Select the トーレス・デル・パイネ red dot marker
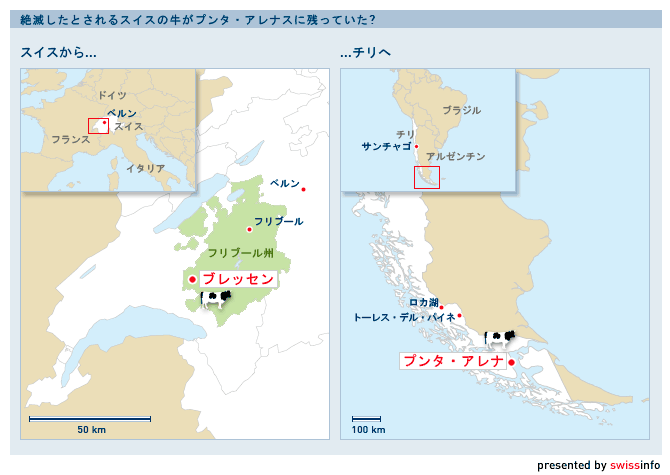The width and height of the screenshot is (670, 475). (460, 317)
